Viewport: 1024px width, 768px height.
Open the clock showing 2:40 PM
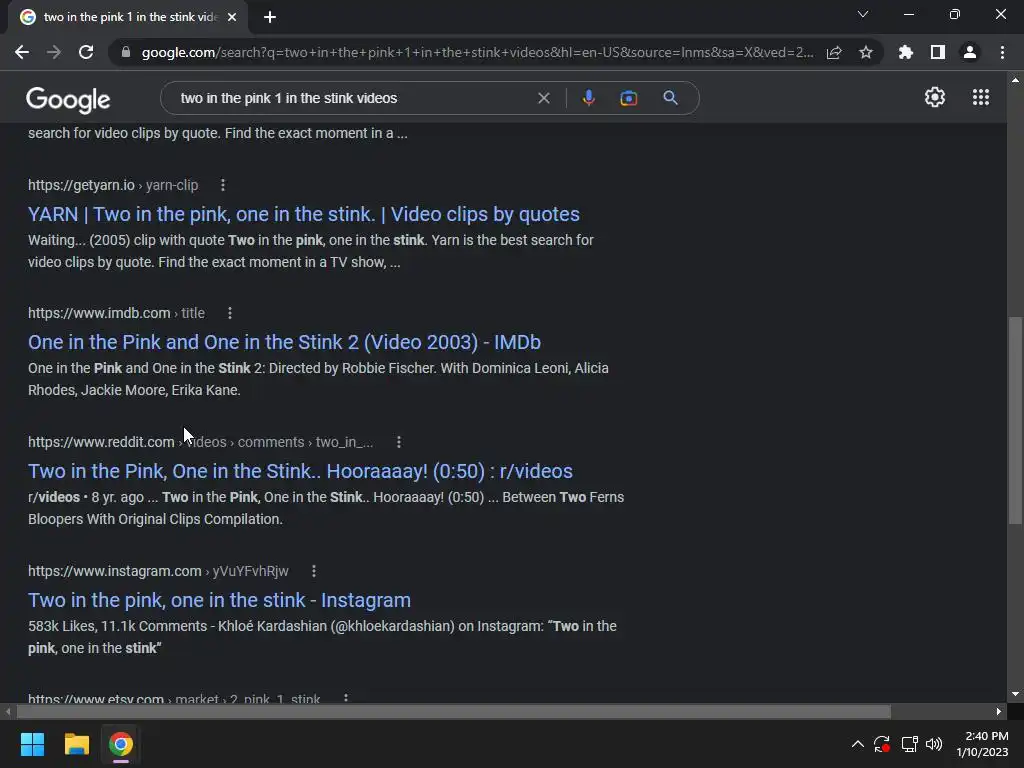982,744
